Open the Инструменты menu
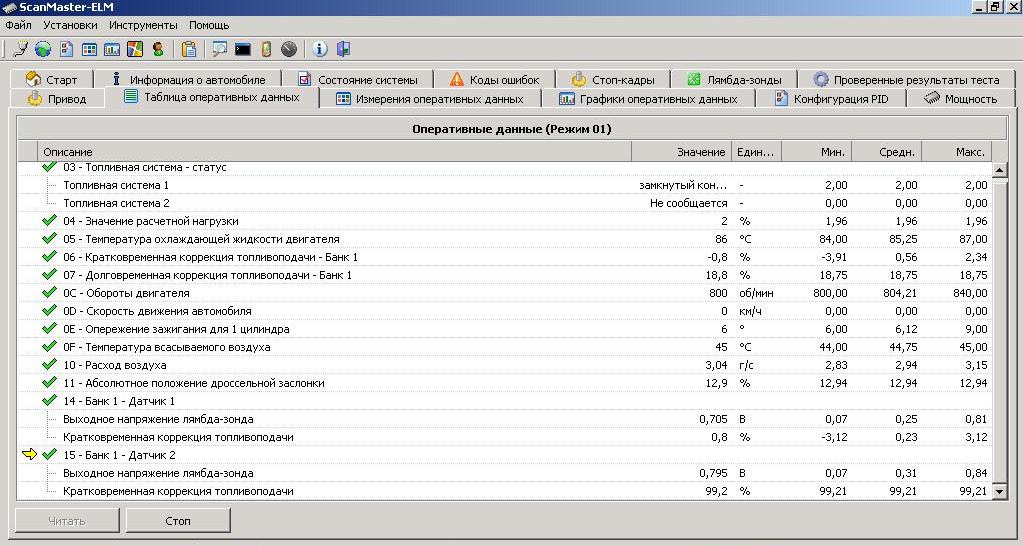Image resolution: width=1023 pixels, height=546 pixels. point(143,24)
